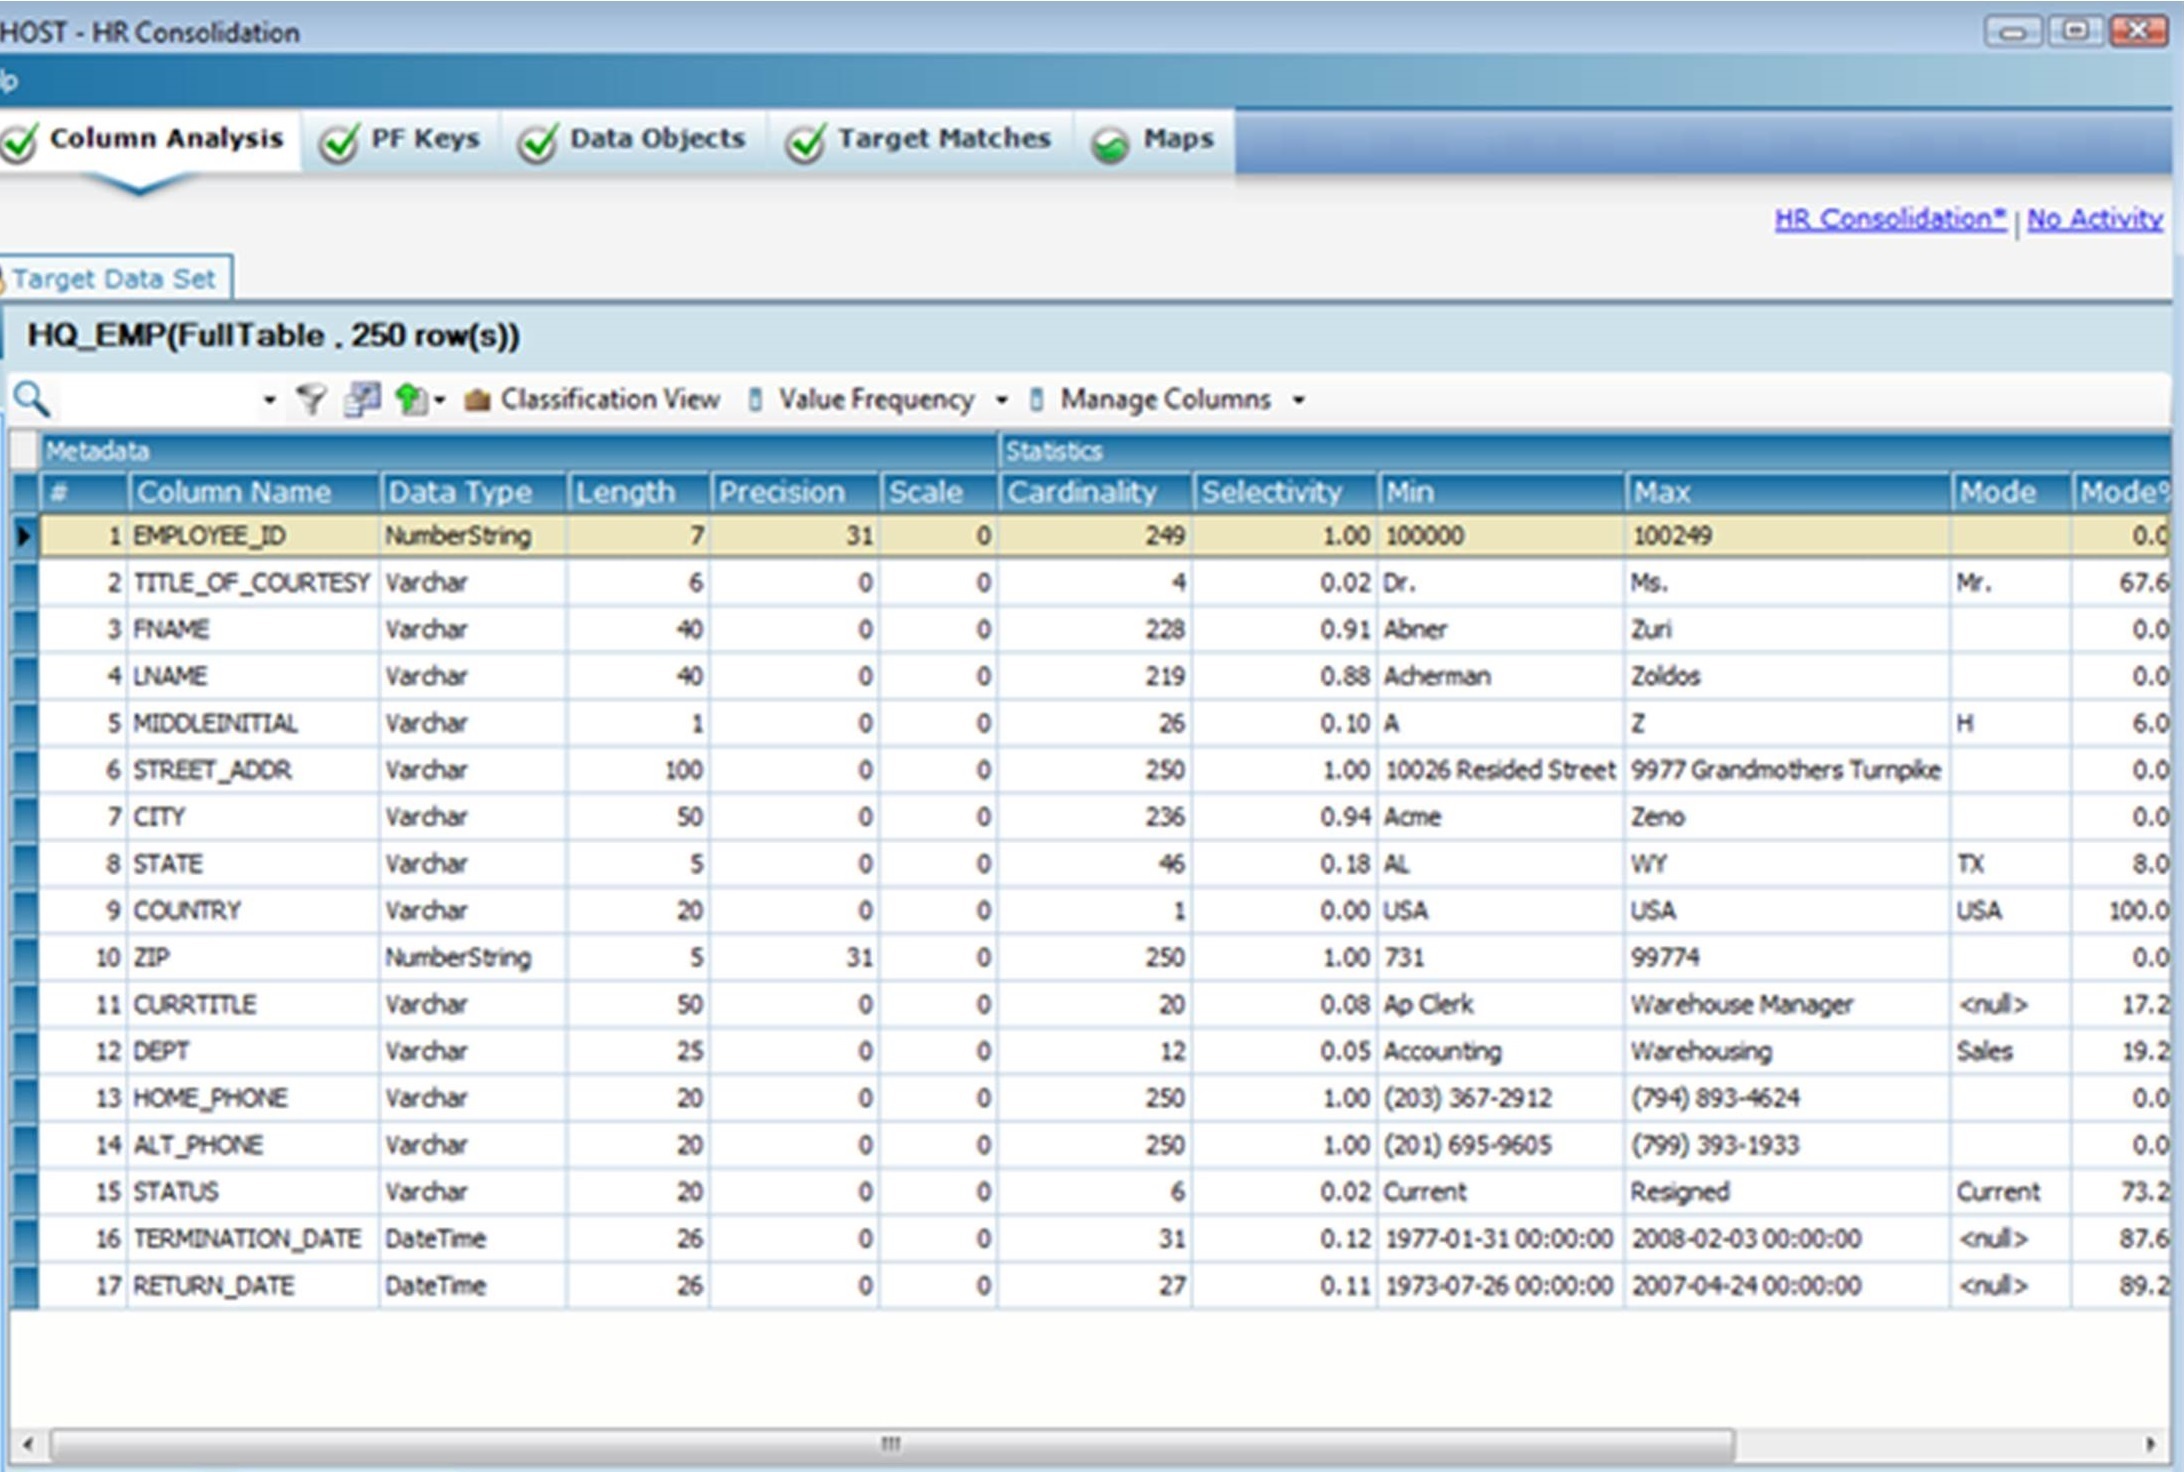This screenshot has height=1472, width=2184.
Task: Select the CITY column name cell
Action: [x=254, y=817]
